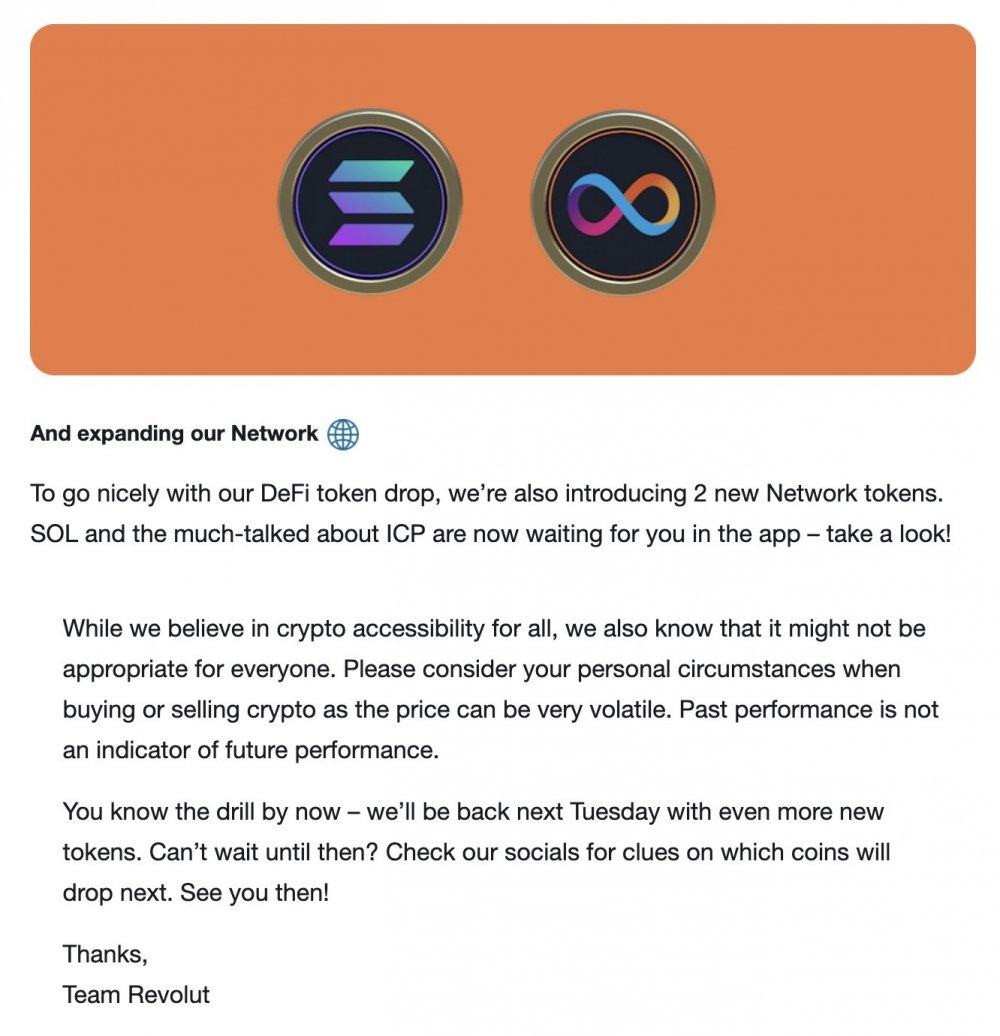Click 'You know the drill by now' text
The height and width of the screenshot is (1036, 1000).
(x=201, y=812)
